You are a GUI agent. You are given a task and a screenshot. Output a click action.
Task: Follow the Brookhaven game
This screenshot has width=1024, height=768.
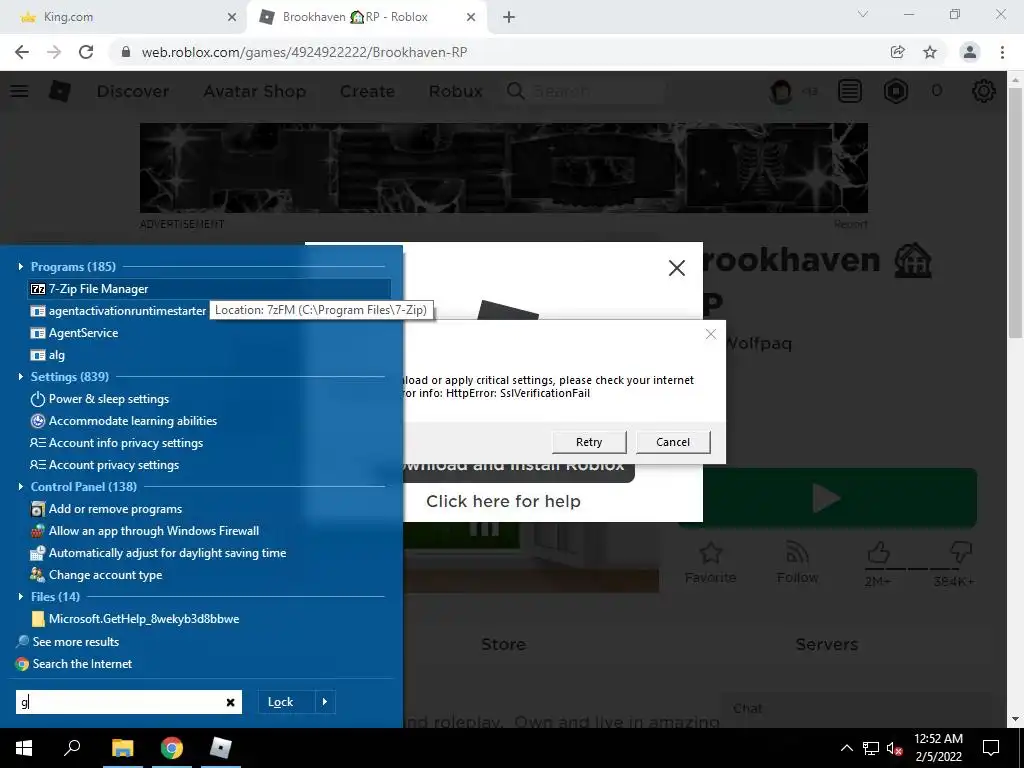coord(797,562)
